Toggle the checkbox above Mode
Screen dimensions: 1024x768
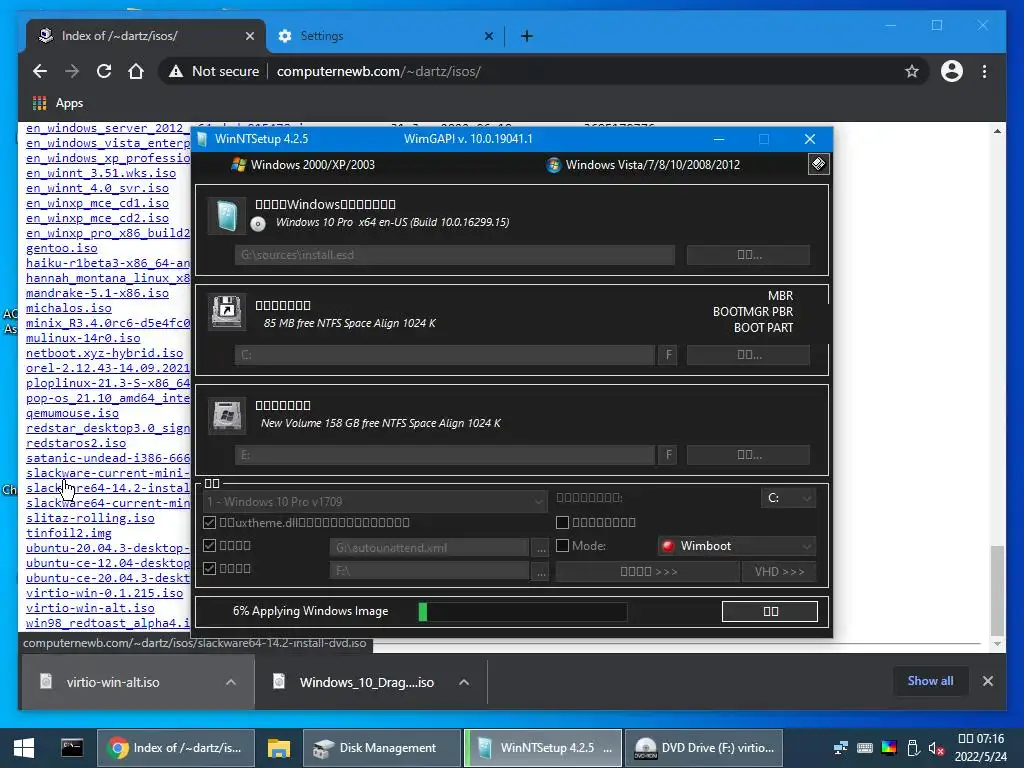click(x=562, y=522)
